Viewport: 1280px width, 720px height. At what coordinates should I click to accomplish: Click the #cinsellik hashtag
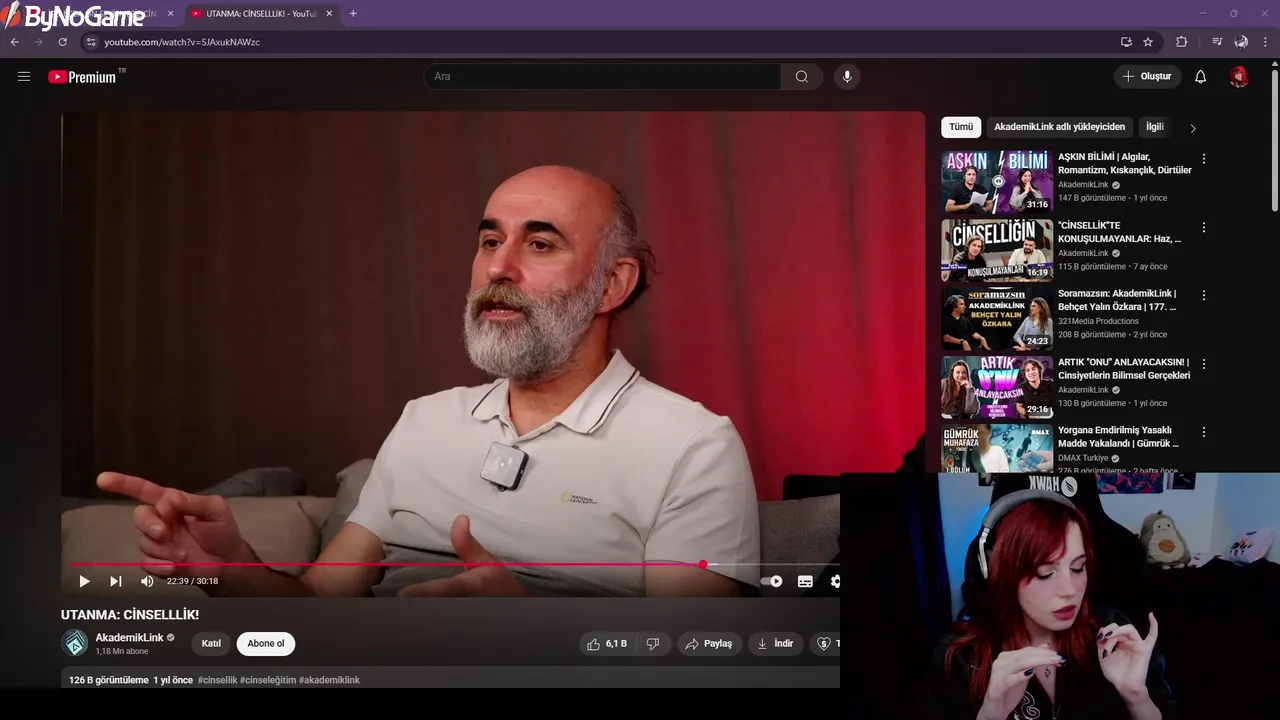point(217,680)
